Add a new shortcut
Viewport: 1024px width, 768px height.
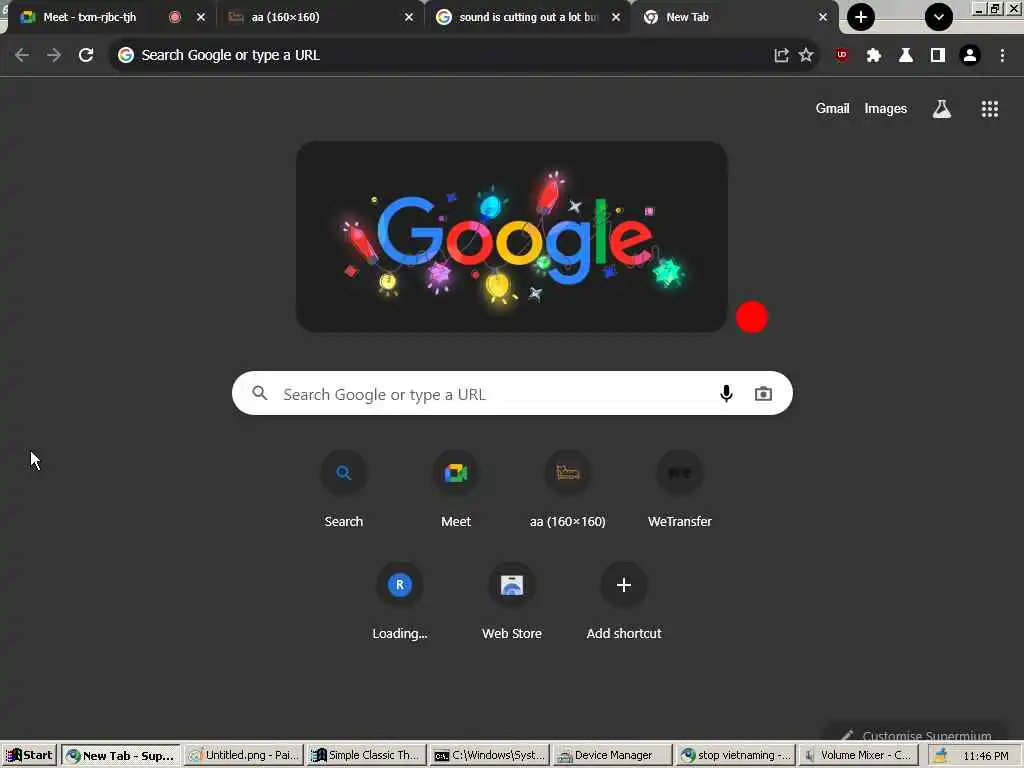click(624, 601)
